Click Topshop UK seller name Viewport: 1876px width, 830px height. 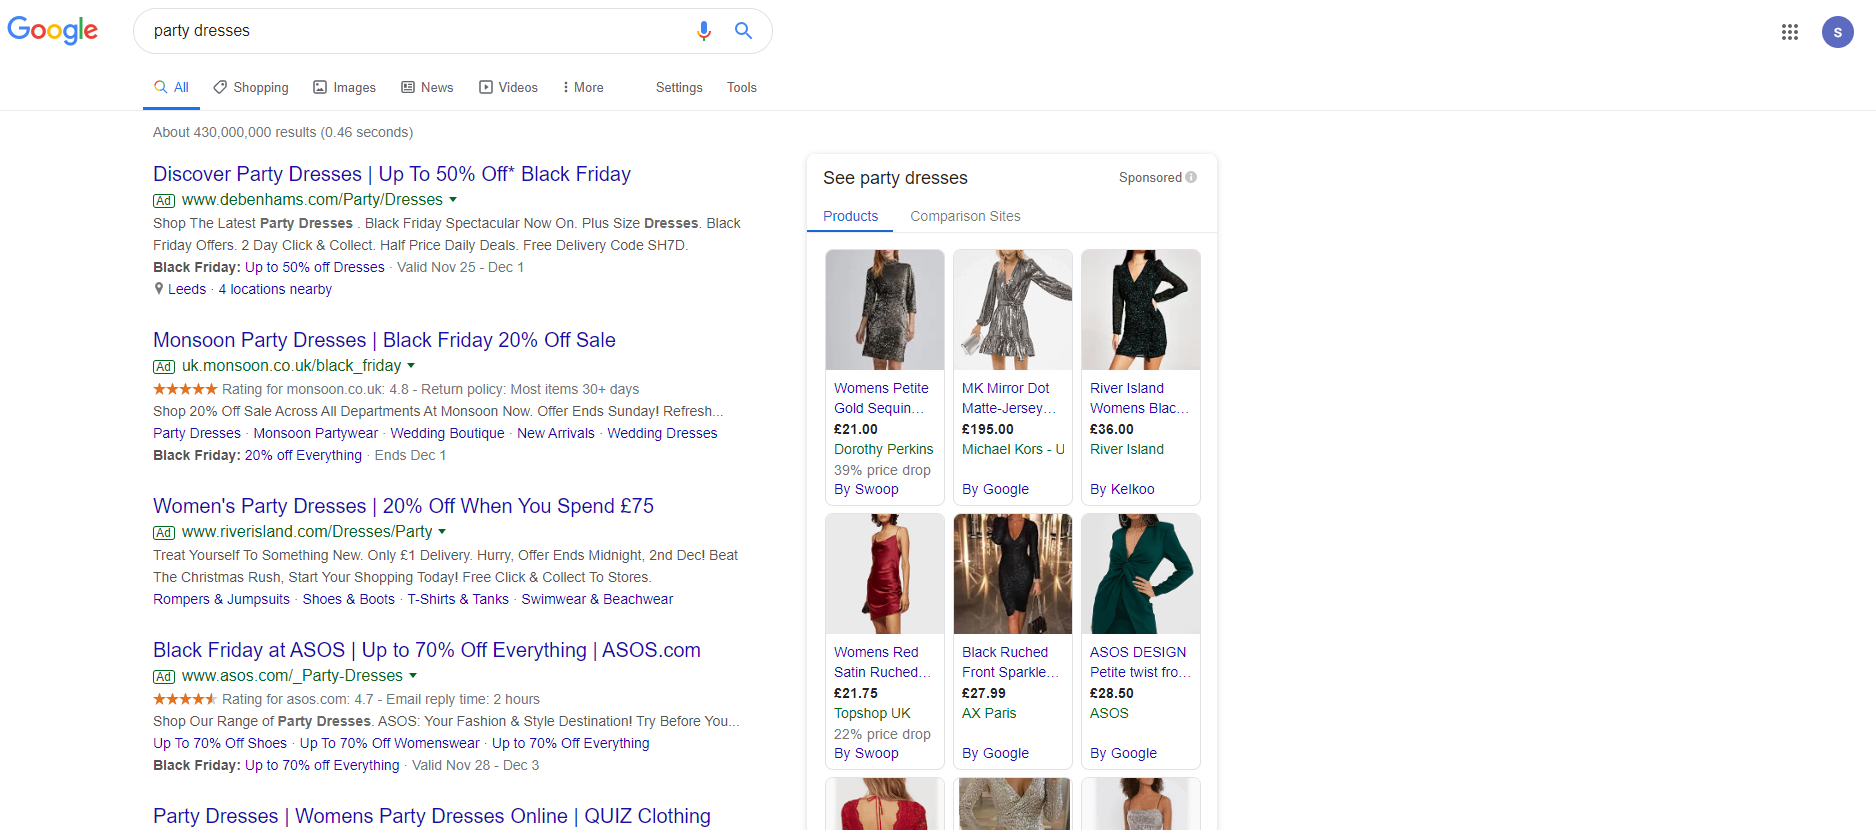[872, 713]
